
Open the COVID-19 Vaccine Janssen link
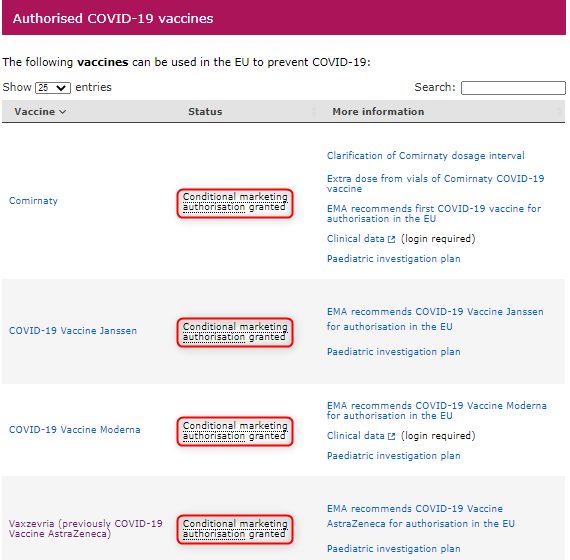pos(73,331)
